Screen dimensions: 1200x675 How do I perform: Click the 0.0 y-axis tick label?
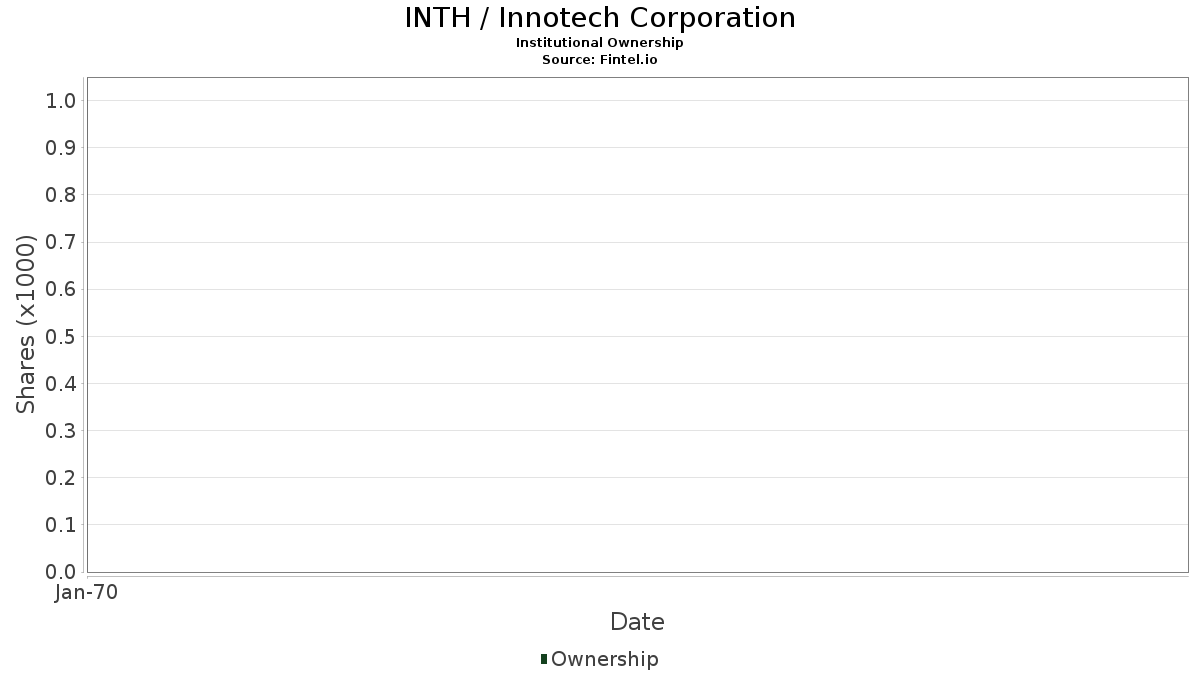61,572
